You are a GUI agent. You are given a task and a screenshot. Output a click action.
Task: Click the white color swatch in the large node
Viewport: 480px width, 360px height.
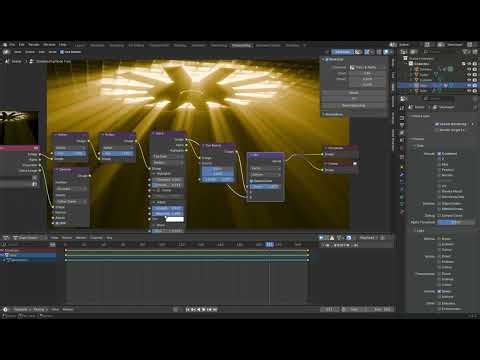pos(175,219)
